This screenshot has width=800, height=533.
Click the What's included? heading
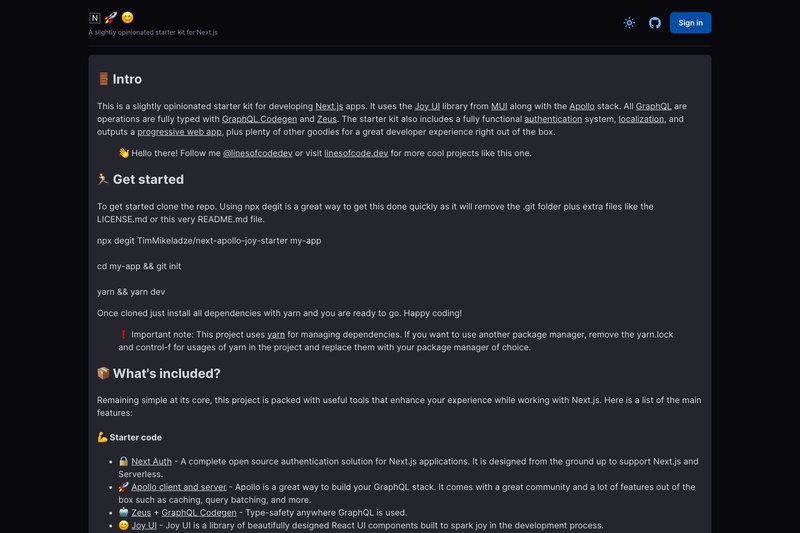167,373
